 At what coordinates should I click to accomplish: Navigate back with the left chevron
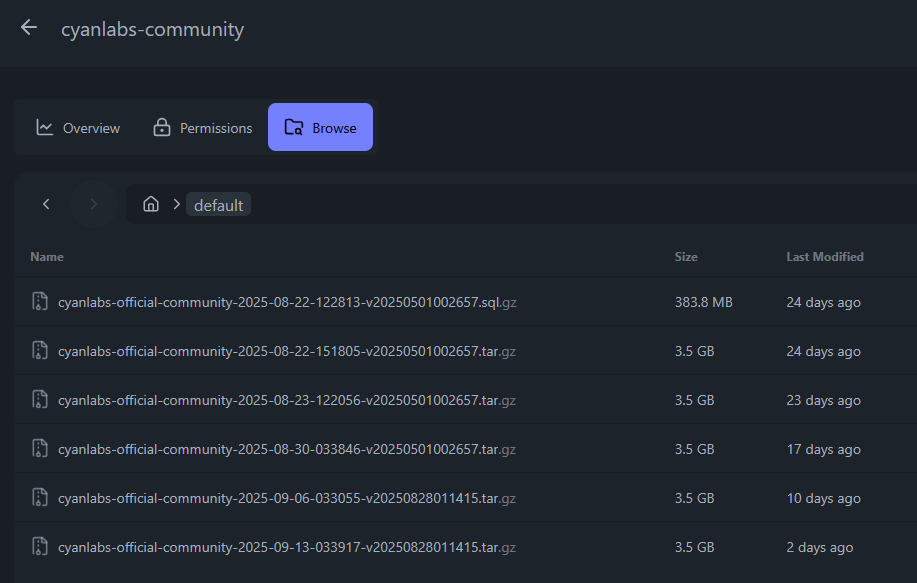click(46, 204)
